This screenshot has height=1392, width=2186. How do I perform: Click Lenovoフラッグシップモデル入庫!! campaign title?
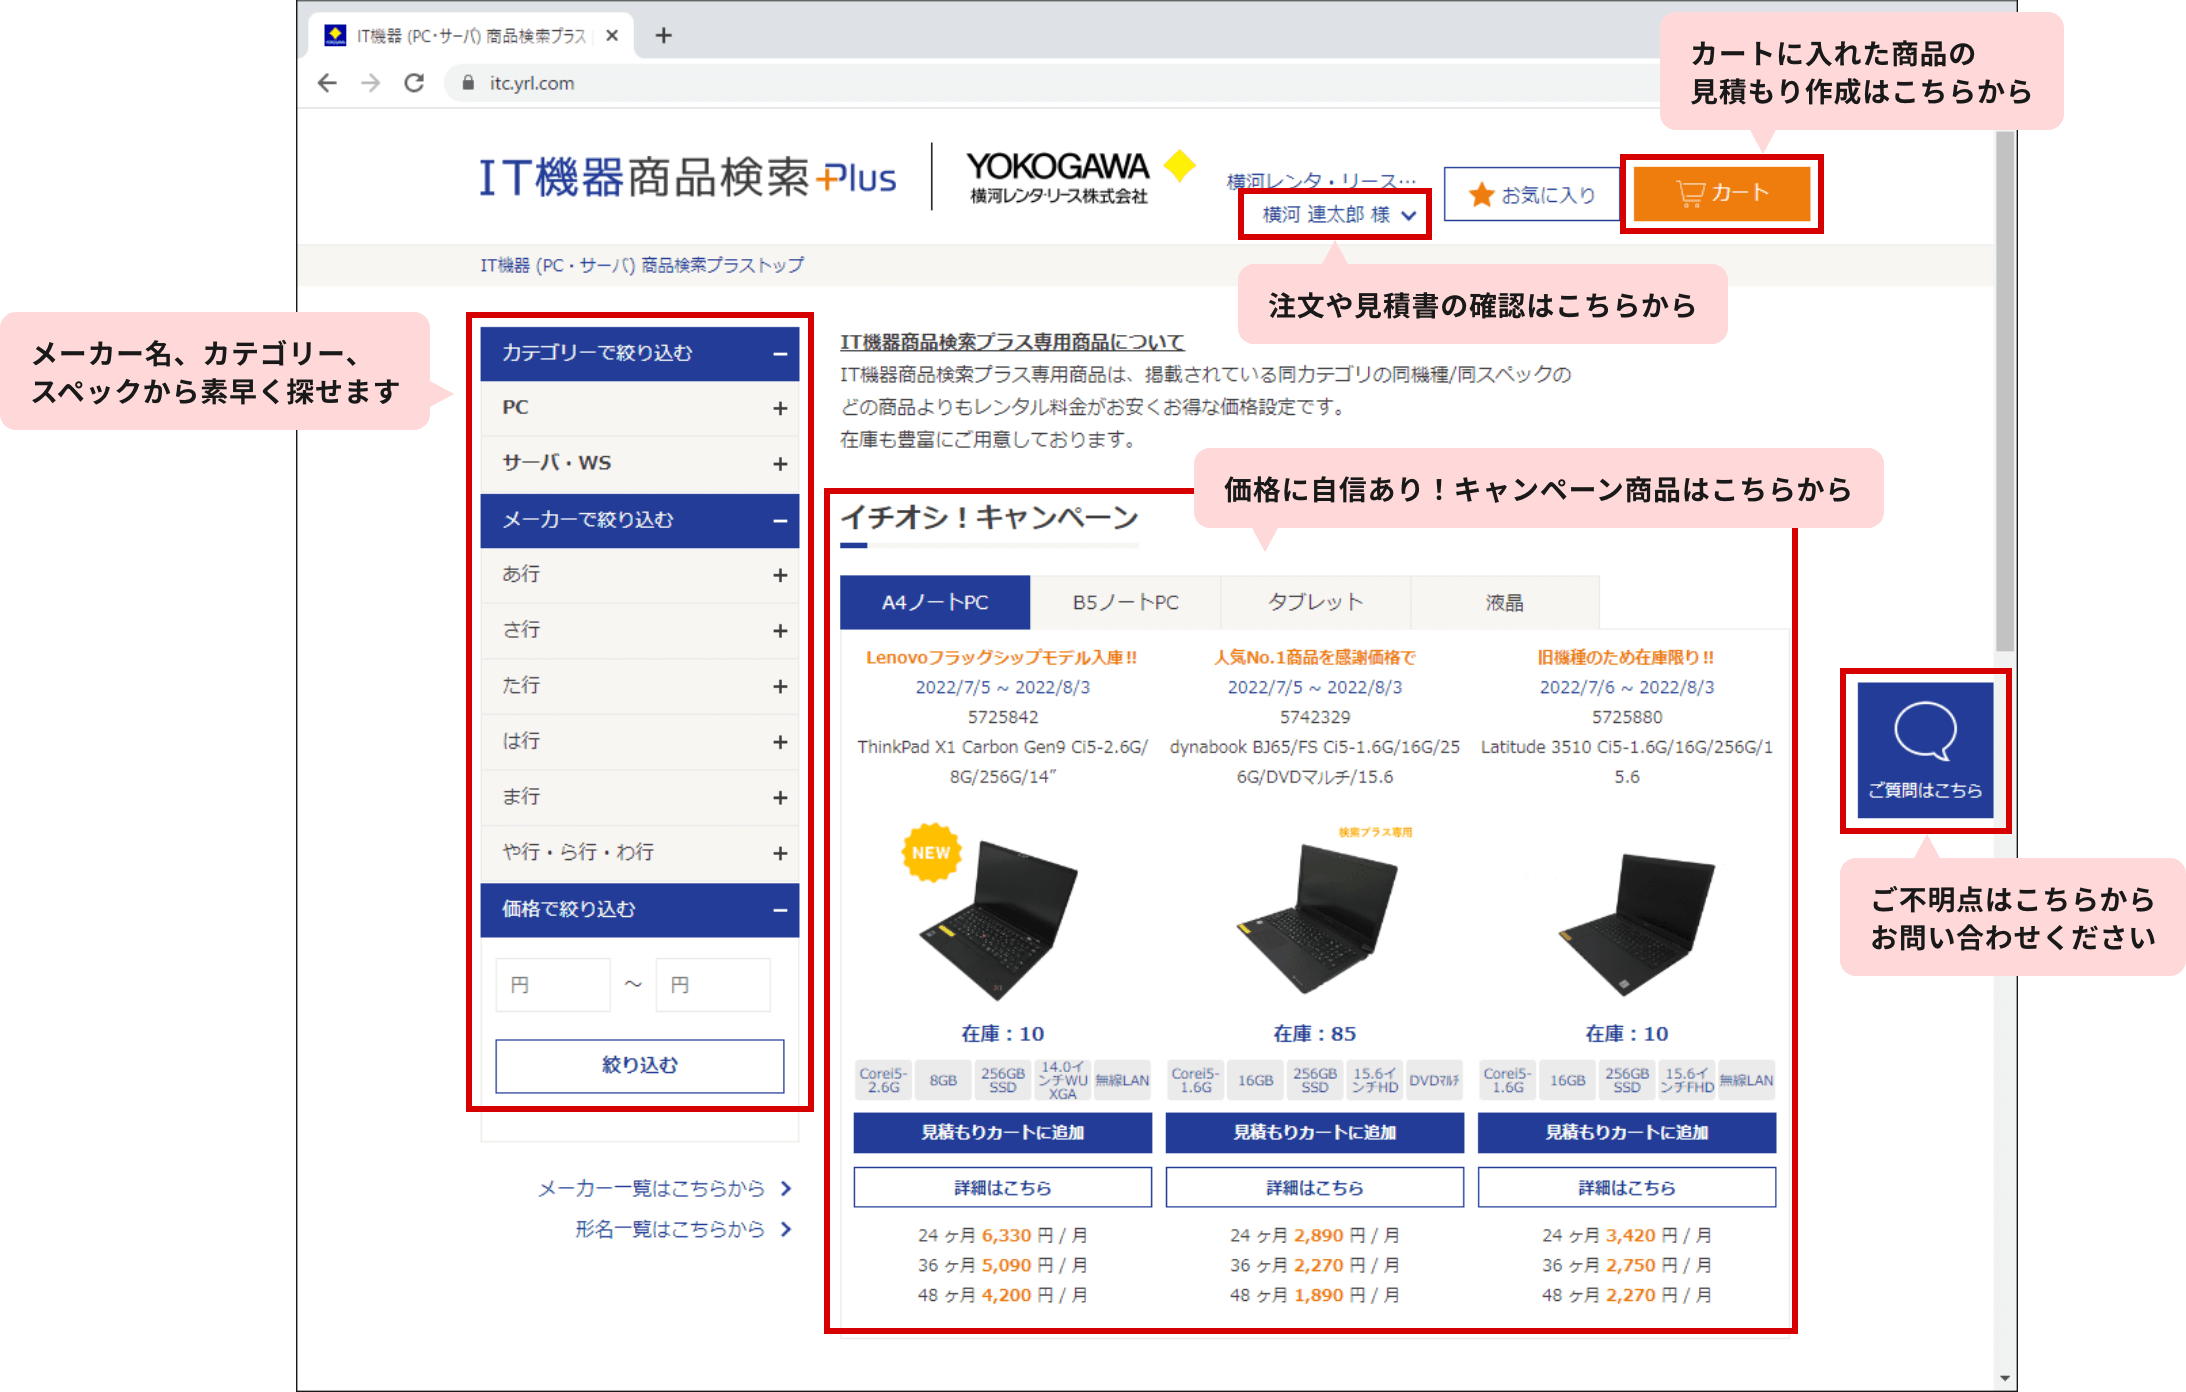click(1002, 657)
